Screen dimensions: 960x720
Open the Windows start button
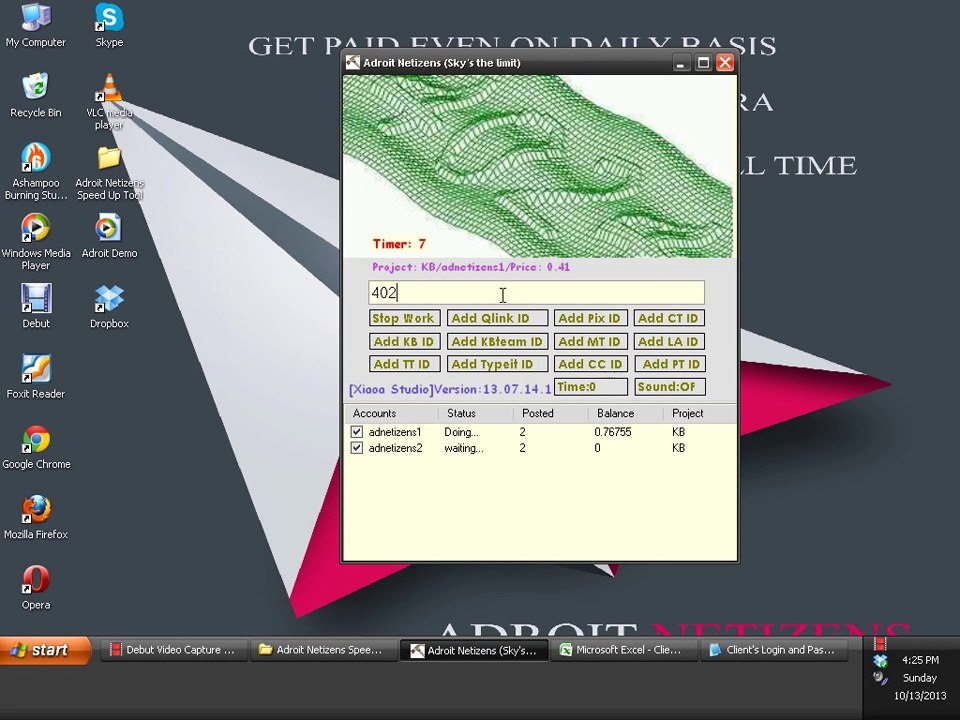coord(45,650)
